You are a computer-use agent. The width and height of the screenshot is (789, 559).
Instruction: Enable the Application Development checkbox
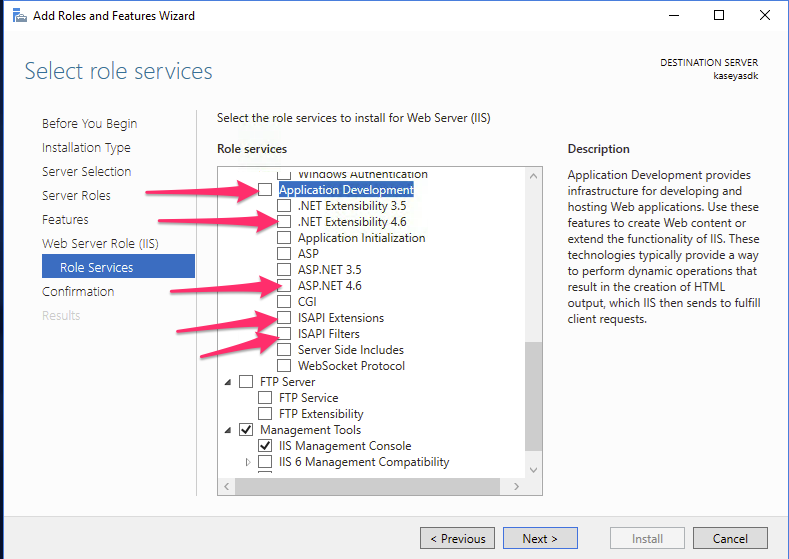[265, 190]
